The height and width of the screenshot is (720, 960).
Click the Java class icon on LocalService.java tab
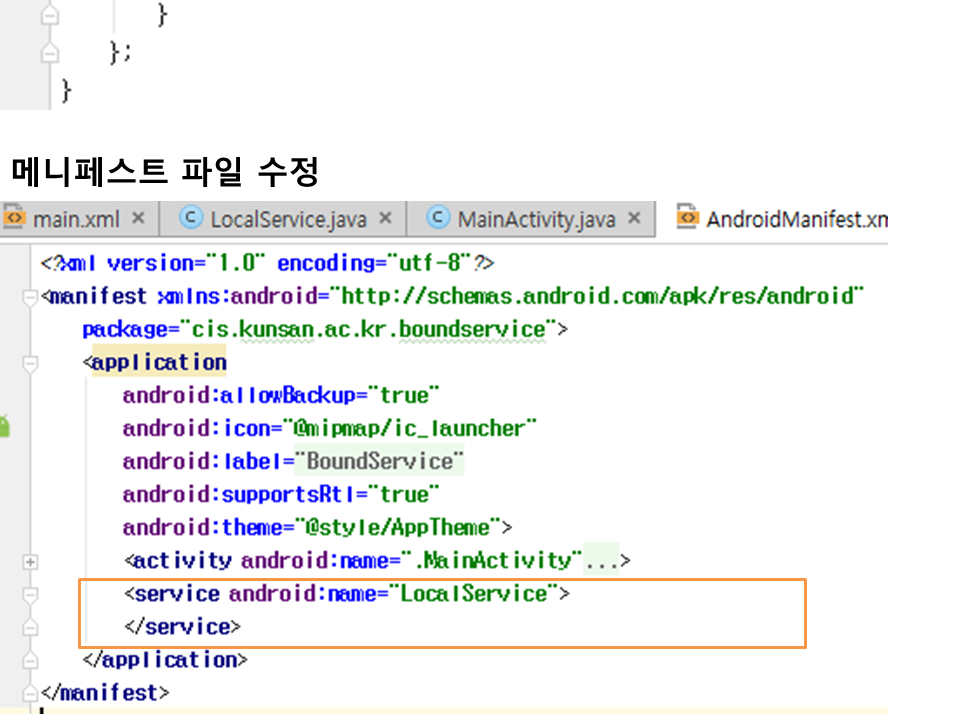click(x=192, y=218)
